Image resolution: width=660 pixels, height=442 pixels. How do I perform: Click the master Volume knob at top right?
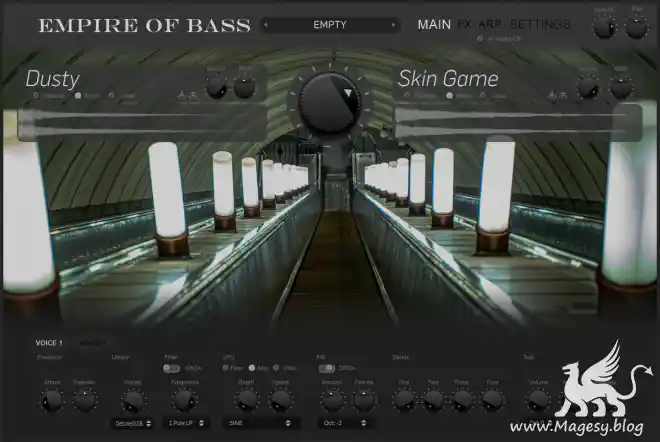(x=604, y=27)
